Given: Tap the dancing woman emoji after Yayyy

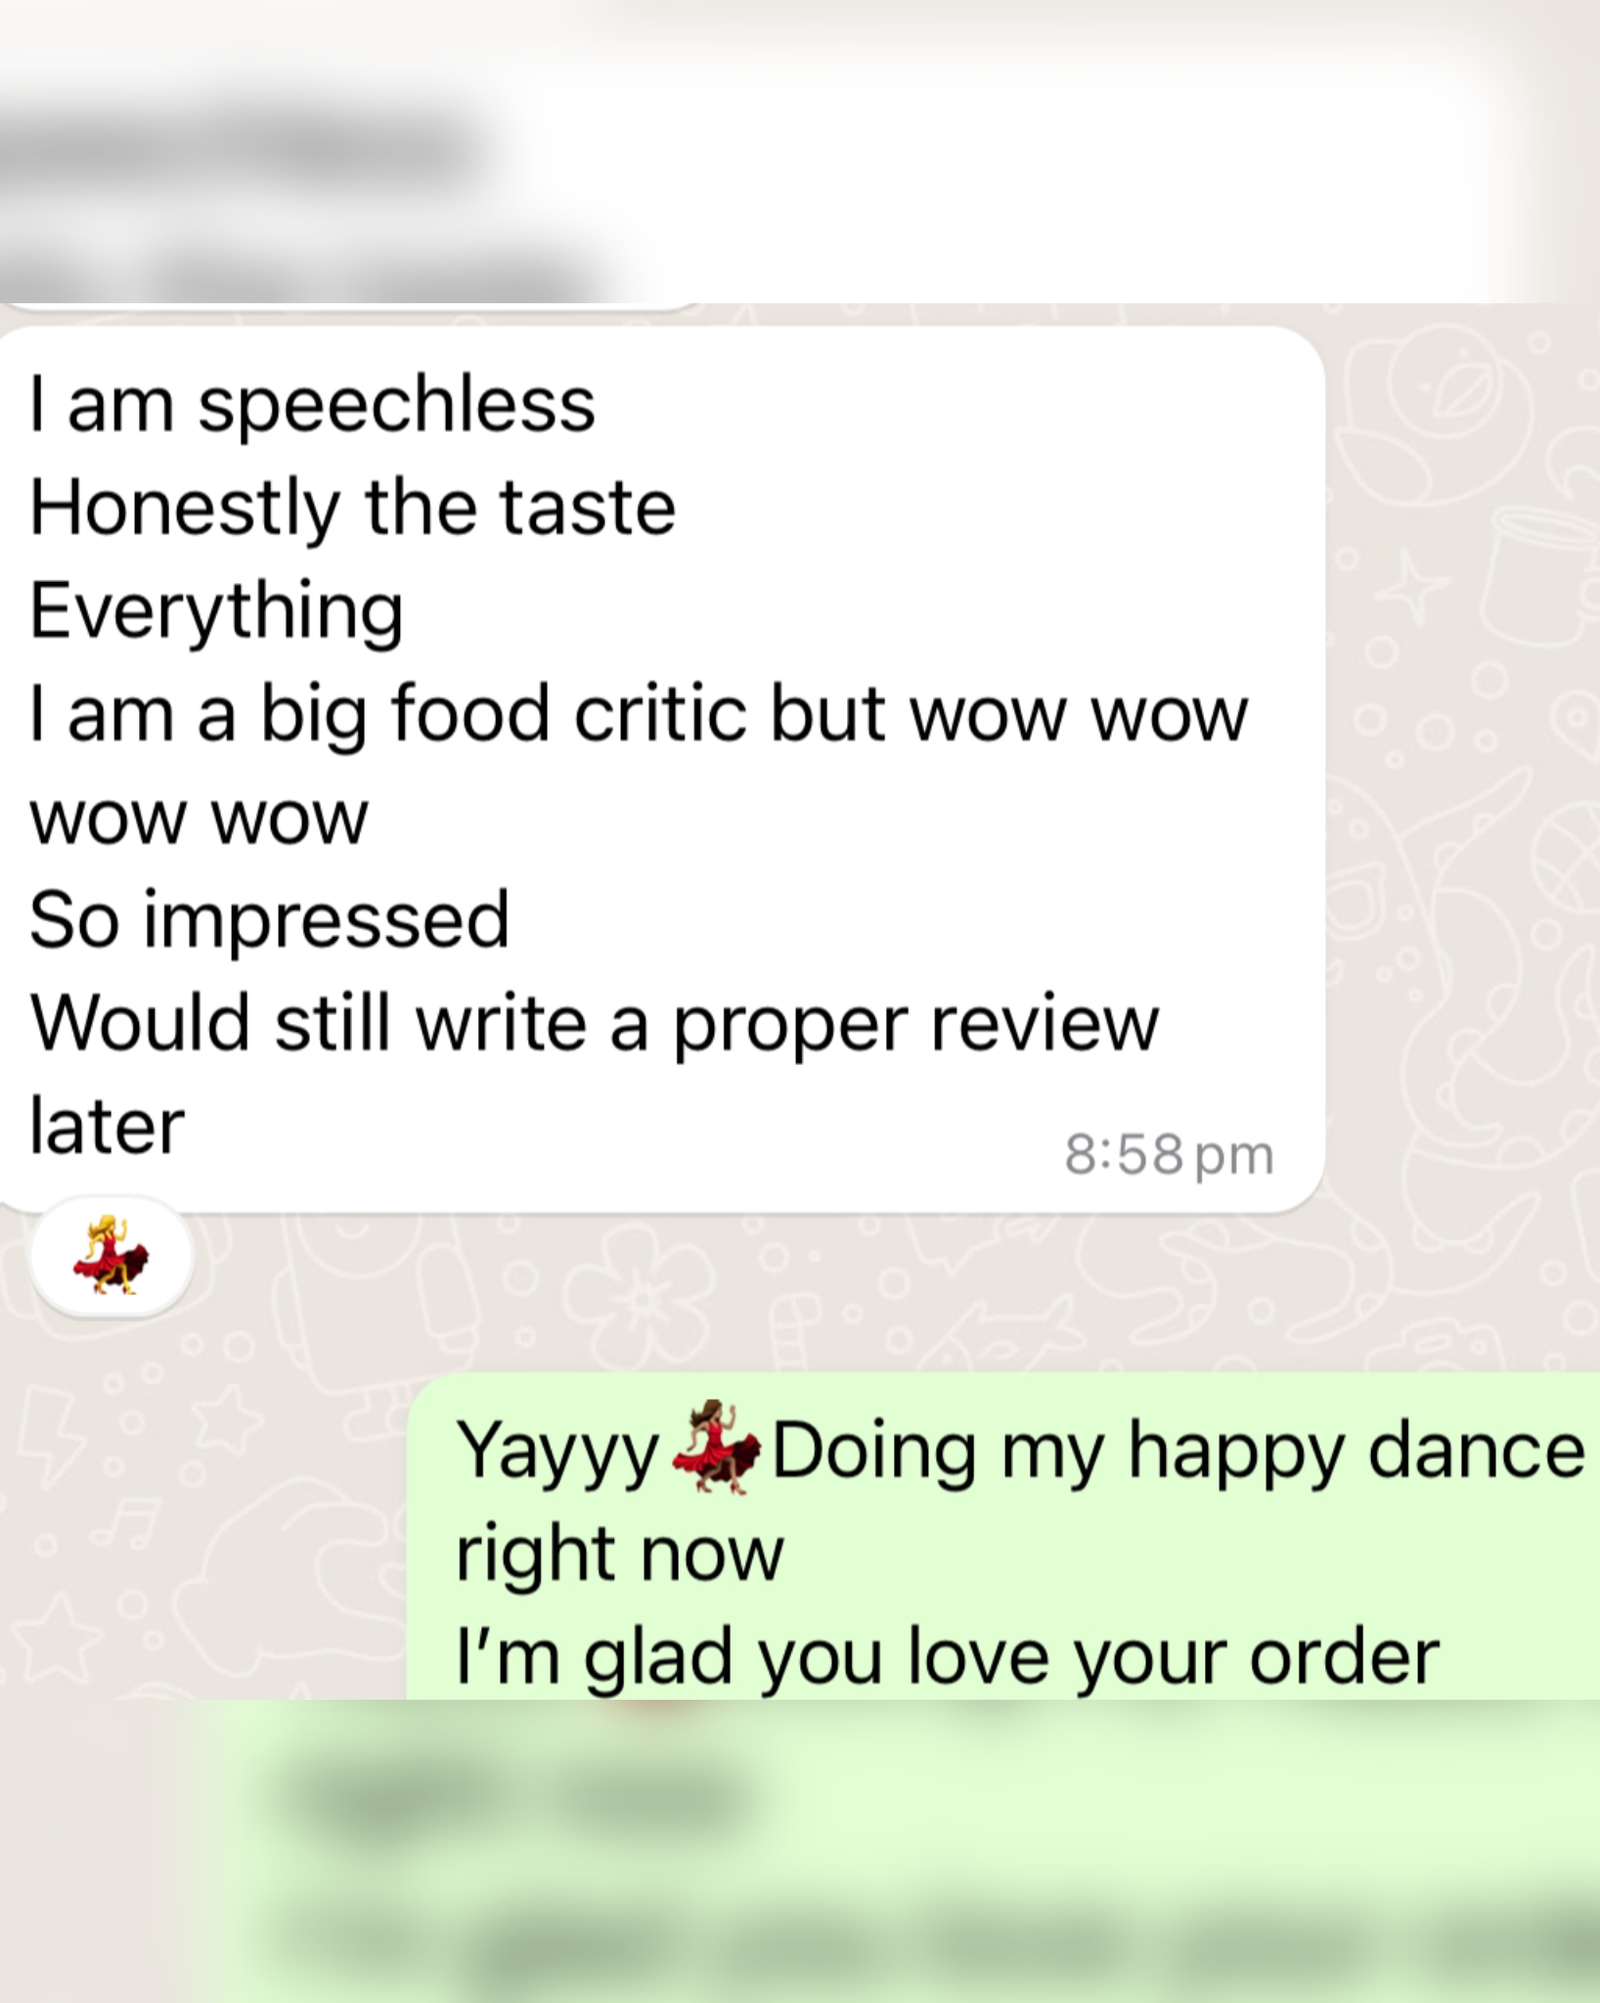Looking at the screenshot, I should pos(716,1448).
